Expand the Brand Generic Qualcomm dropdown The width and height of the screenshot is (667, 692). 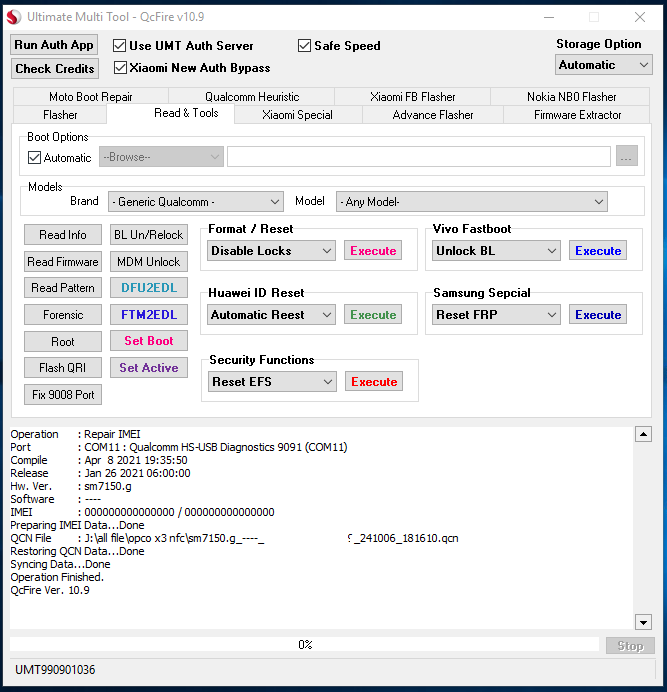(x=196, y=202)
